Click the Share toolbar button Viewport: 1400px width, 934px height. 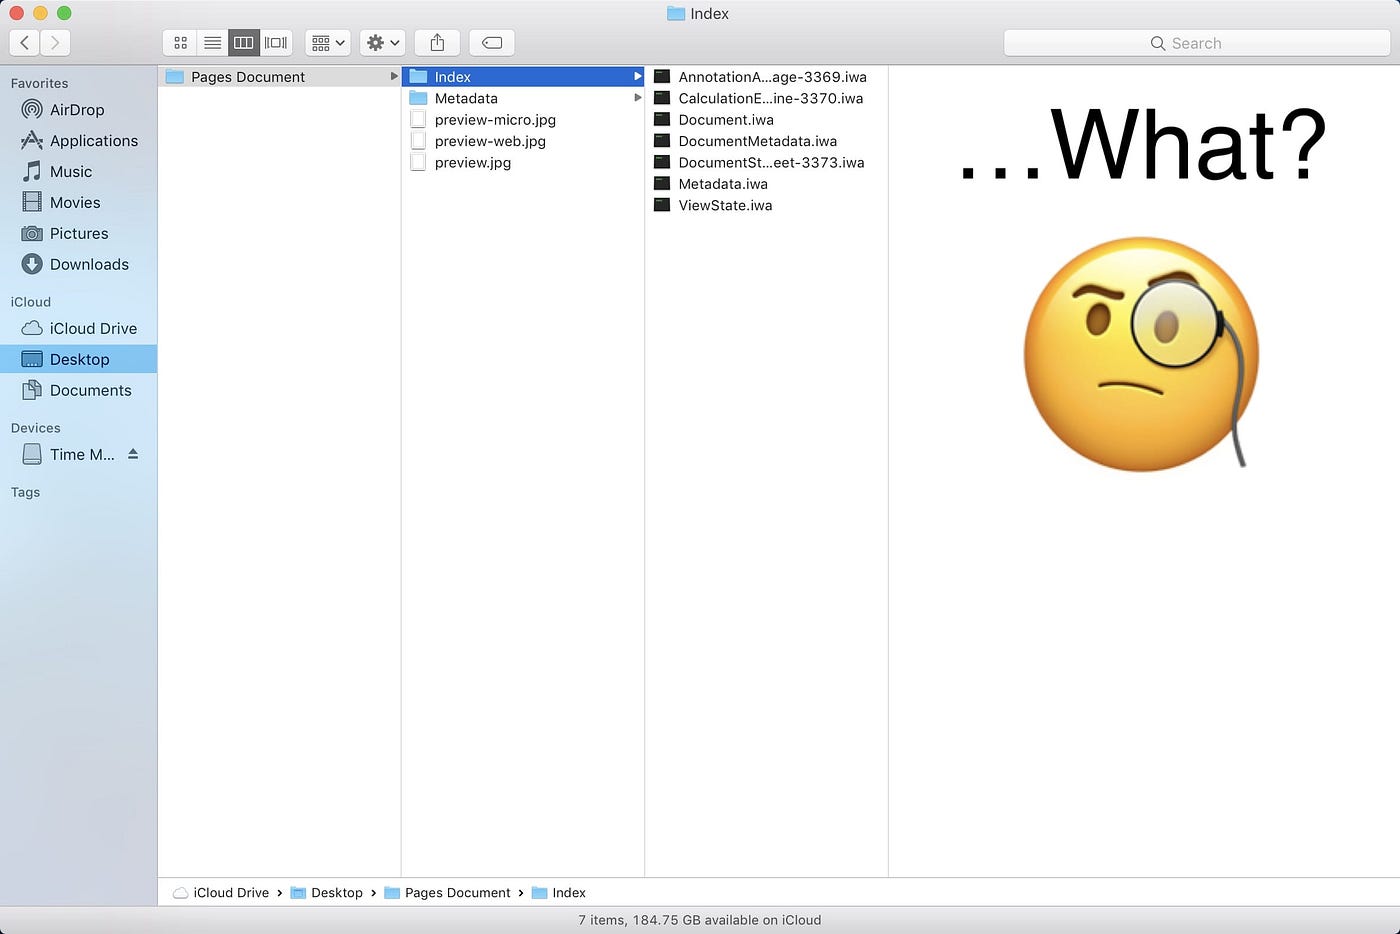point(437,43)
